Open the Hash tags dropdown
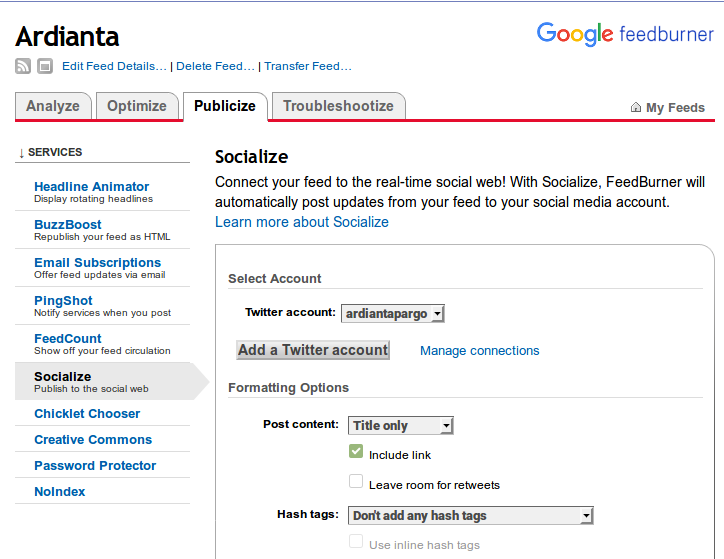Viewport: 724px width, 559px height. 470,516
